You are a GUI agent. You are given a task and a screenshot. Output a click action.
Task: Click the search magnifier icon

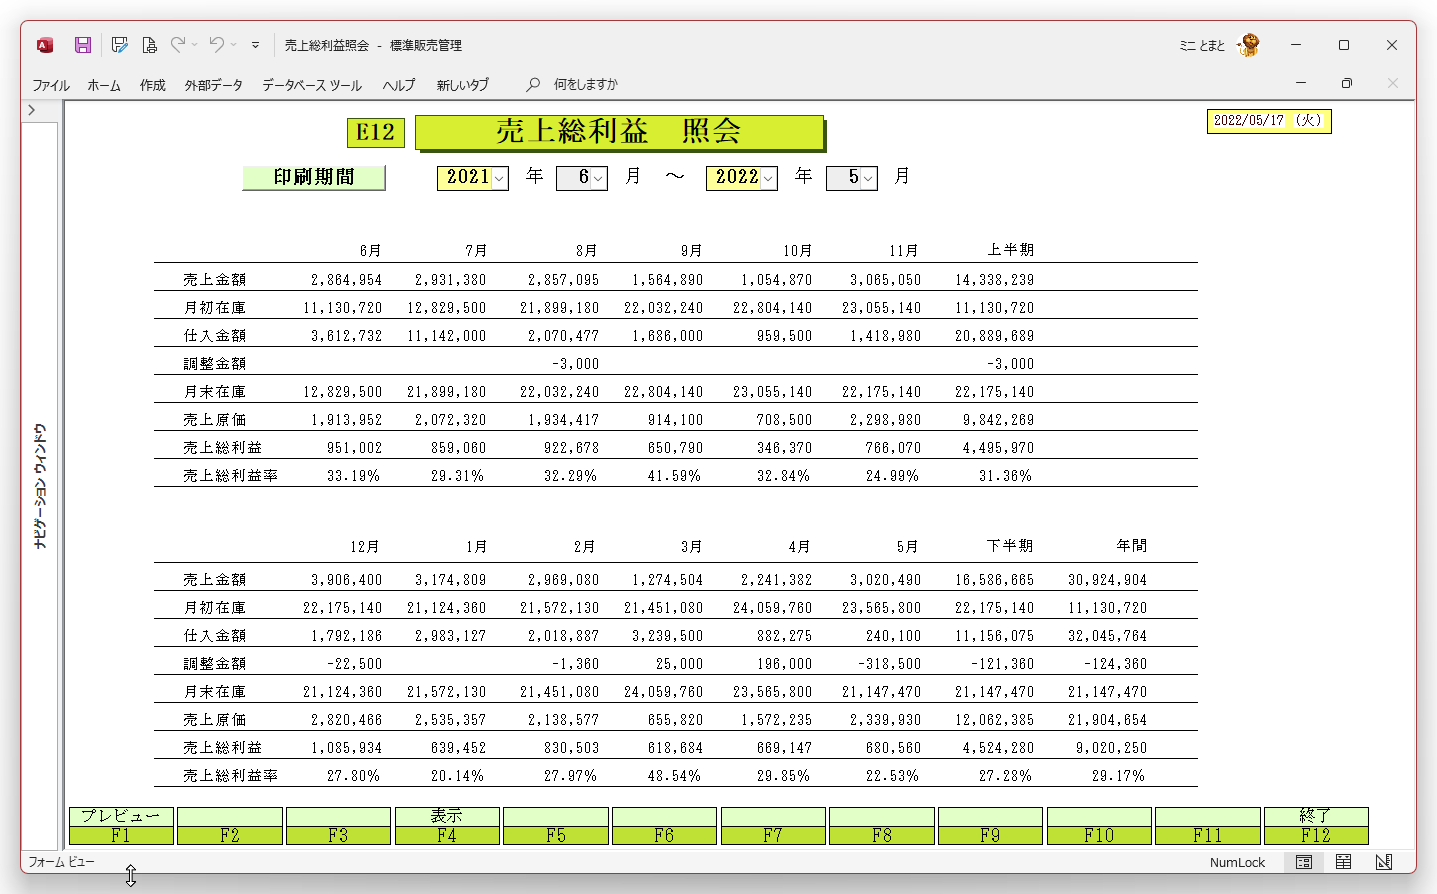(x=533, y=85)
